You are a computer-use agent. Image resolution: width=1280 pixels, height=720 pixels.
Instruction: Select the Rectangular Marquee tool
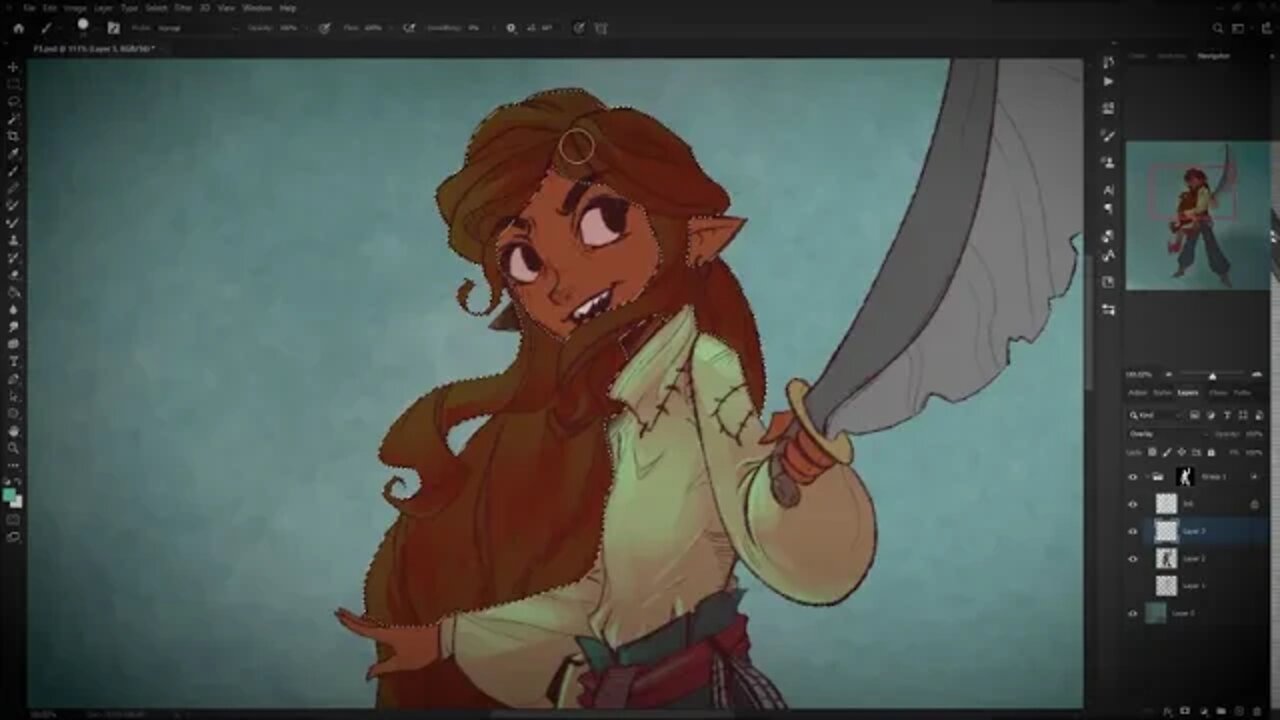pyautogui.click(x=13, y=84)
